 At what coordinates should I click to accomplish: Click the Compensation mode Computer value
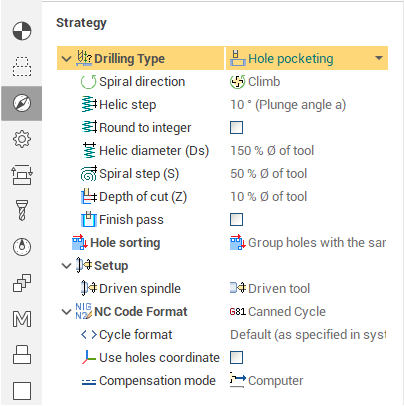[267, 381]
